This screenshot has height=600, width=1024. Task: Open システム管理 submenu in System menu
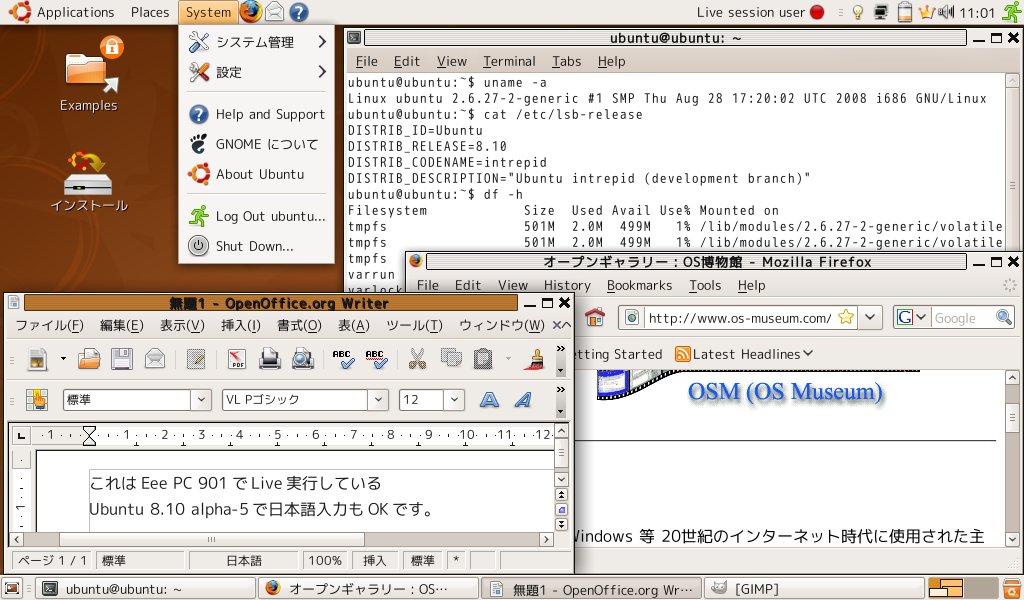(x=257, y=42)
